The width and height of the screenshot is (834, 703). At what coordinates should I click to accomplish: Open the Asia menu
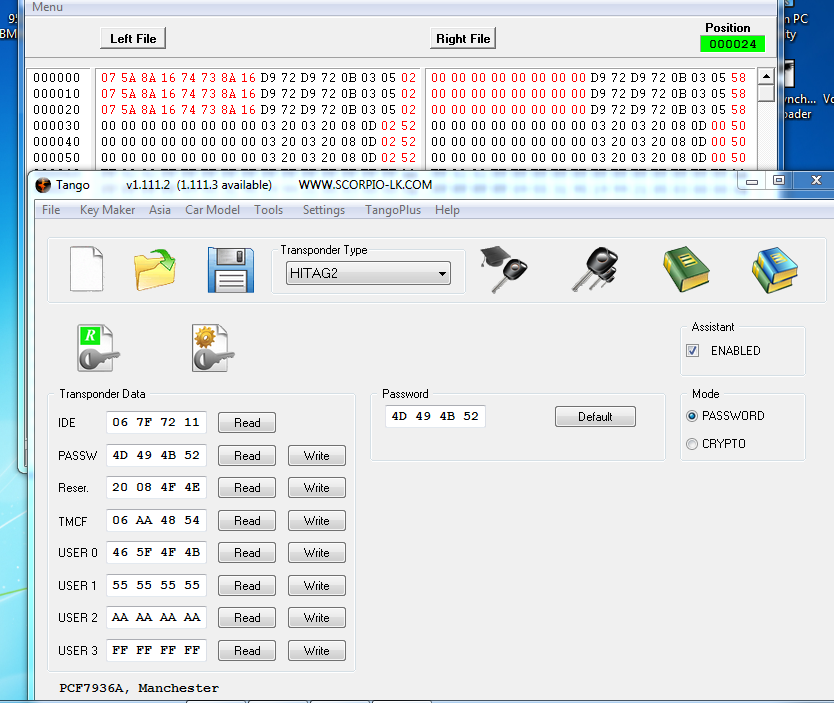tap(160, 210)
